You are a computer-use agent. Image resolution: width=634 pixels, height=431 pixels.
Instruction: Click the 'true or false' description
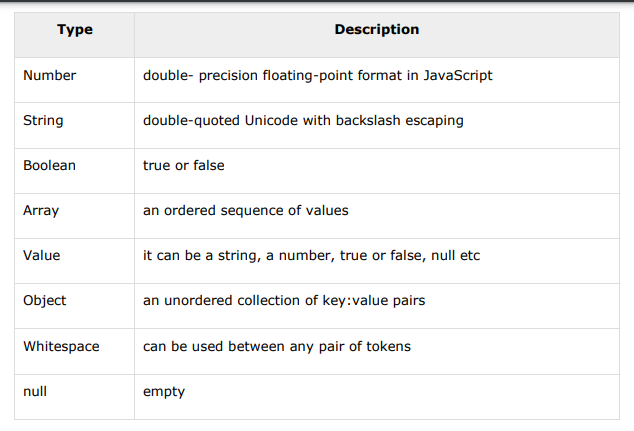[184, 165]
